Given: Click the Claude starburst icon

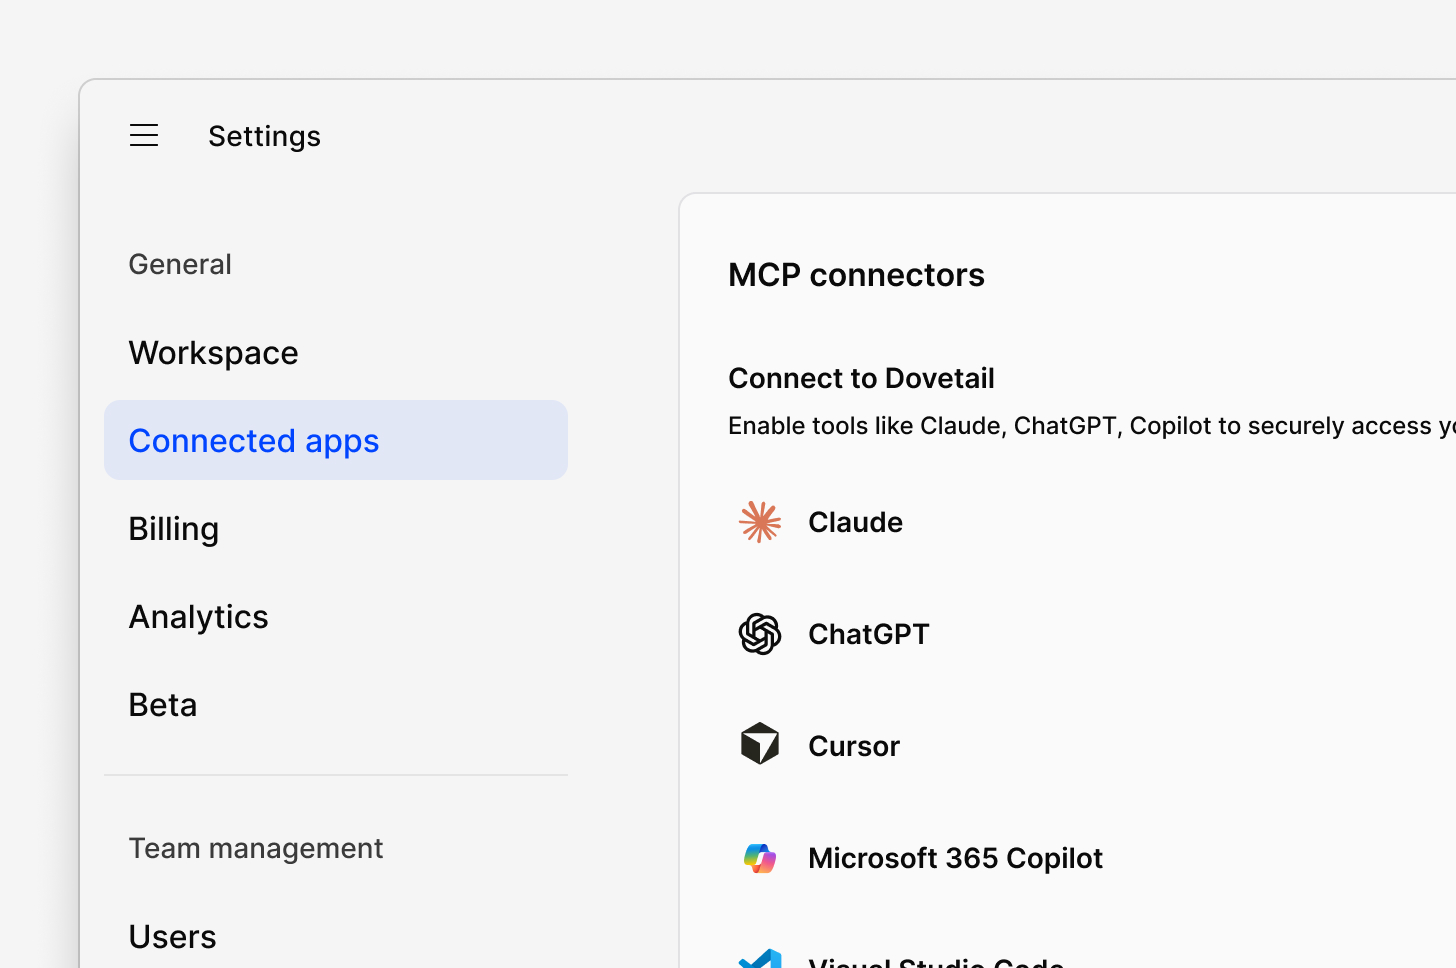Looking at the screenshot, I should pos(760,522).
